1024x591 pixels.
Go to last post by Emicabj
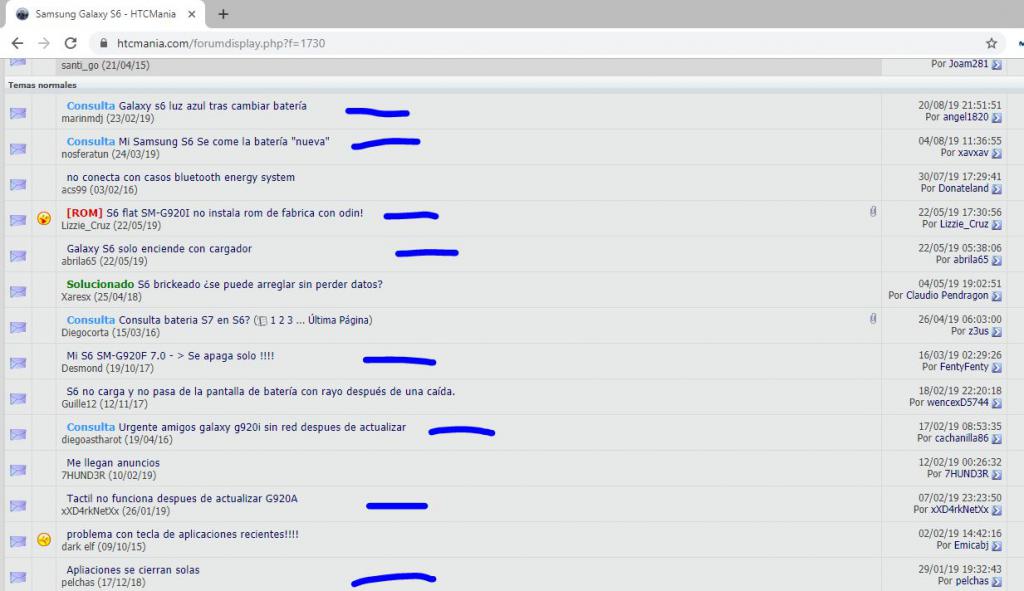point(996,546)
